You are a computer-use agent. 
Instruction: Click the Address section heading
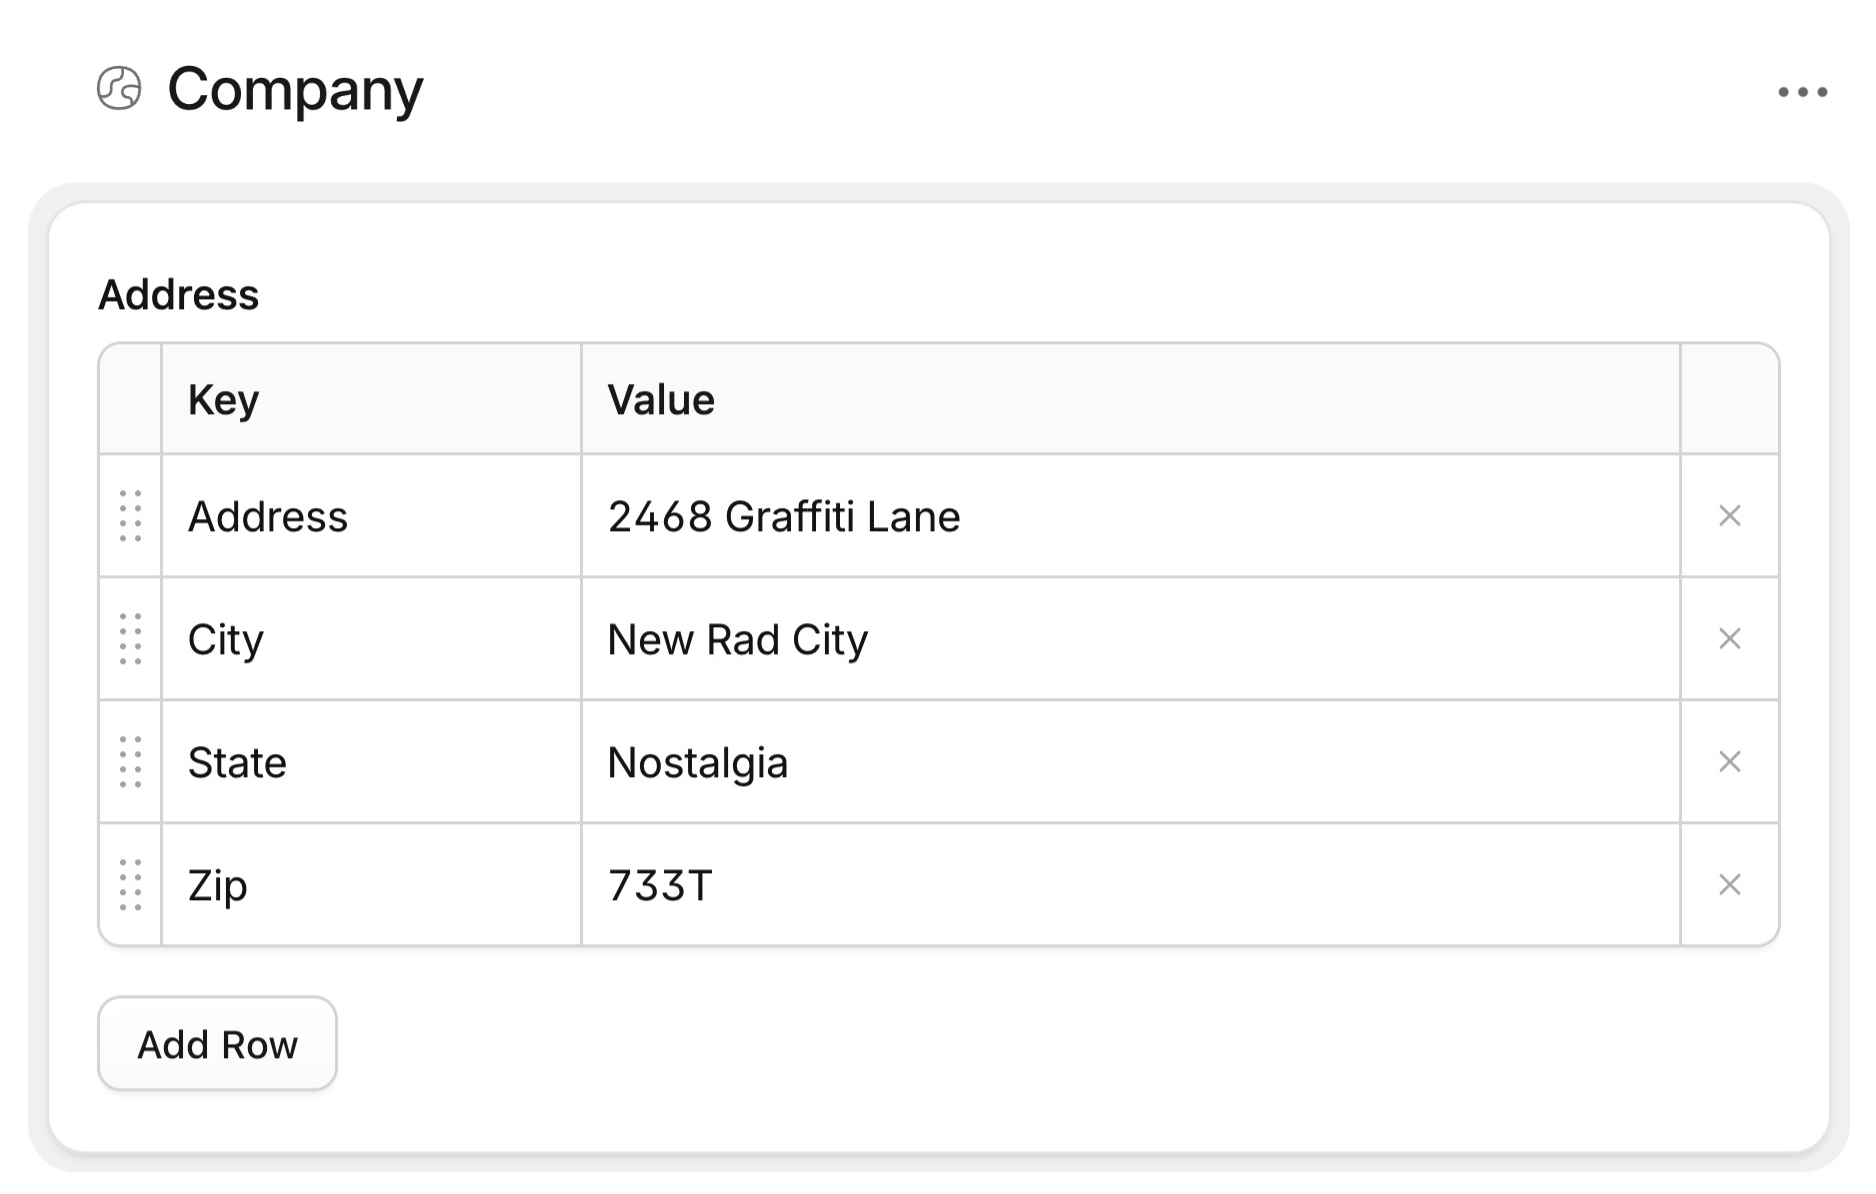pyautogui.click(x=180, y=294)
